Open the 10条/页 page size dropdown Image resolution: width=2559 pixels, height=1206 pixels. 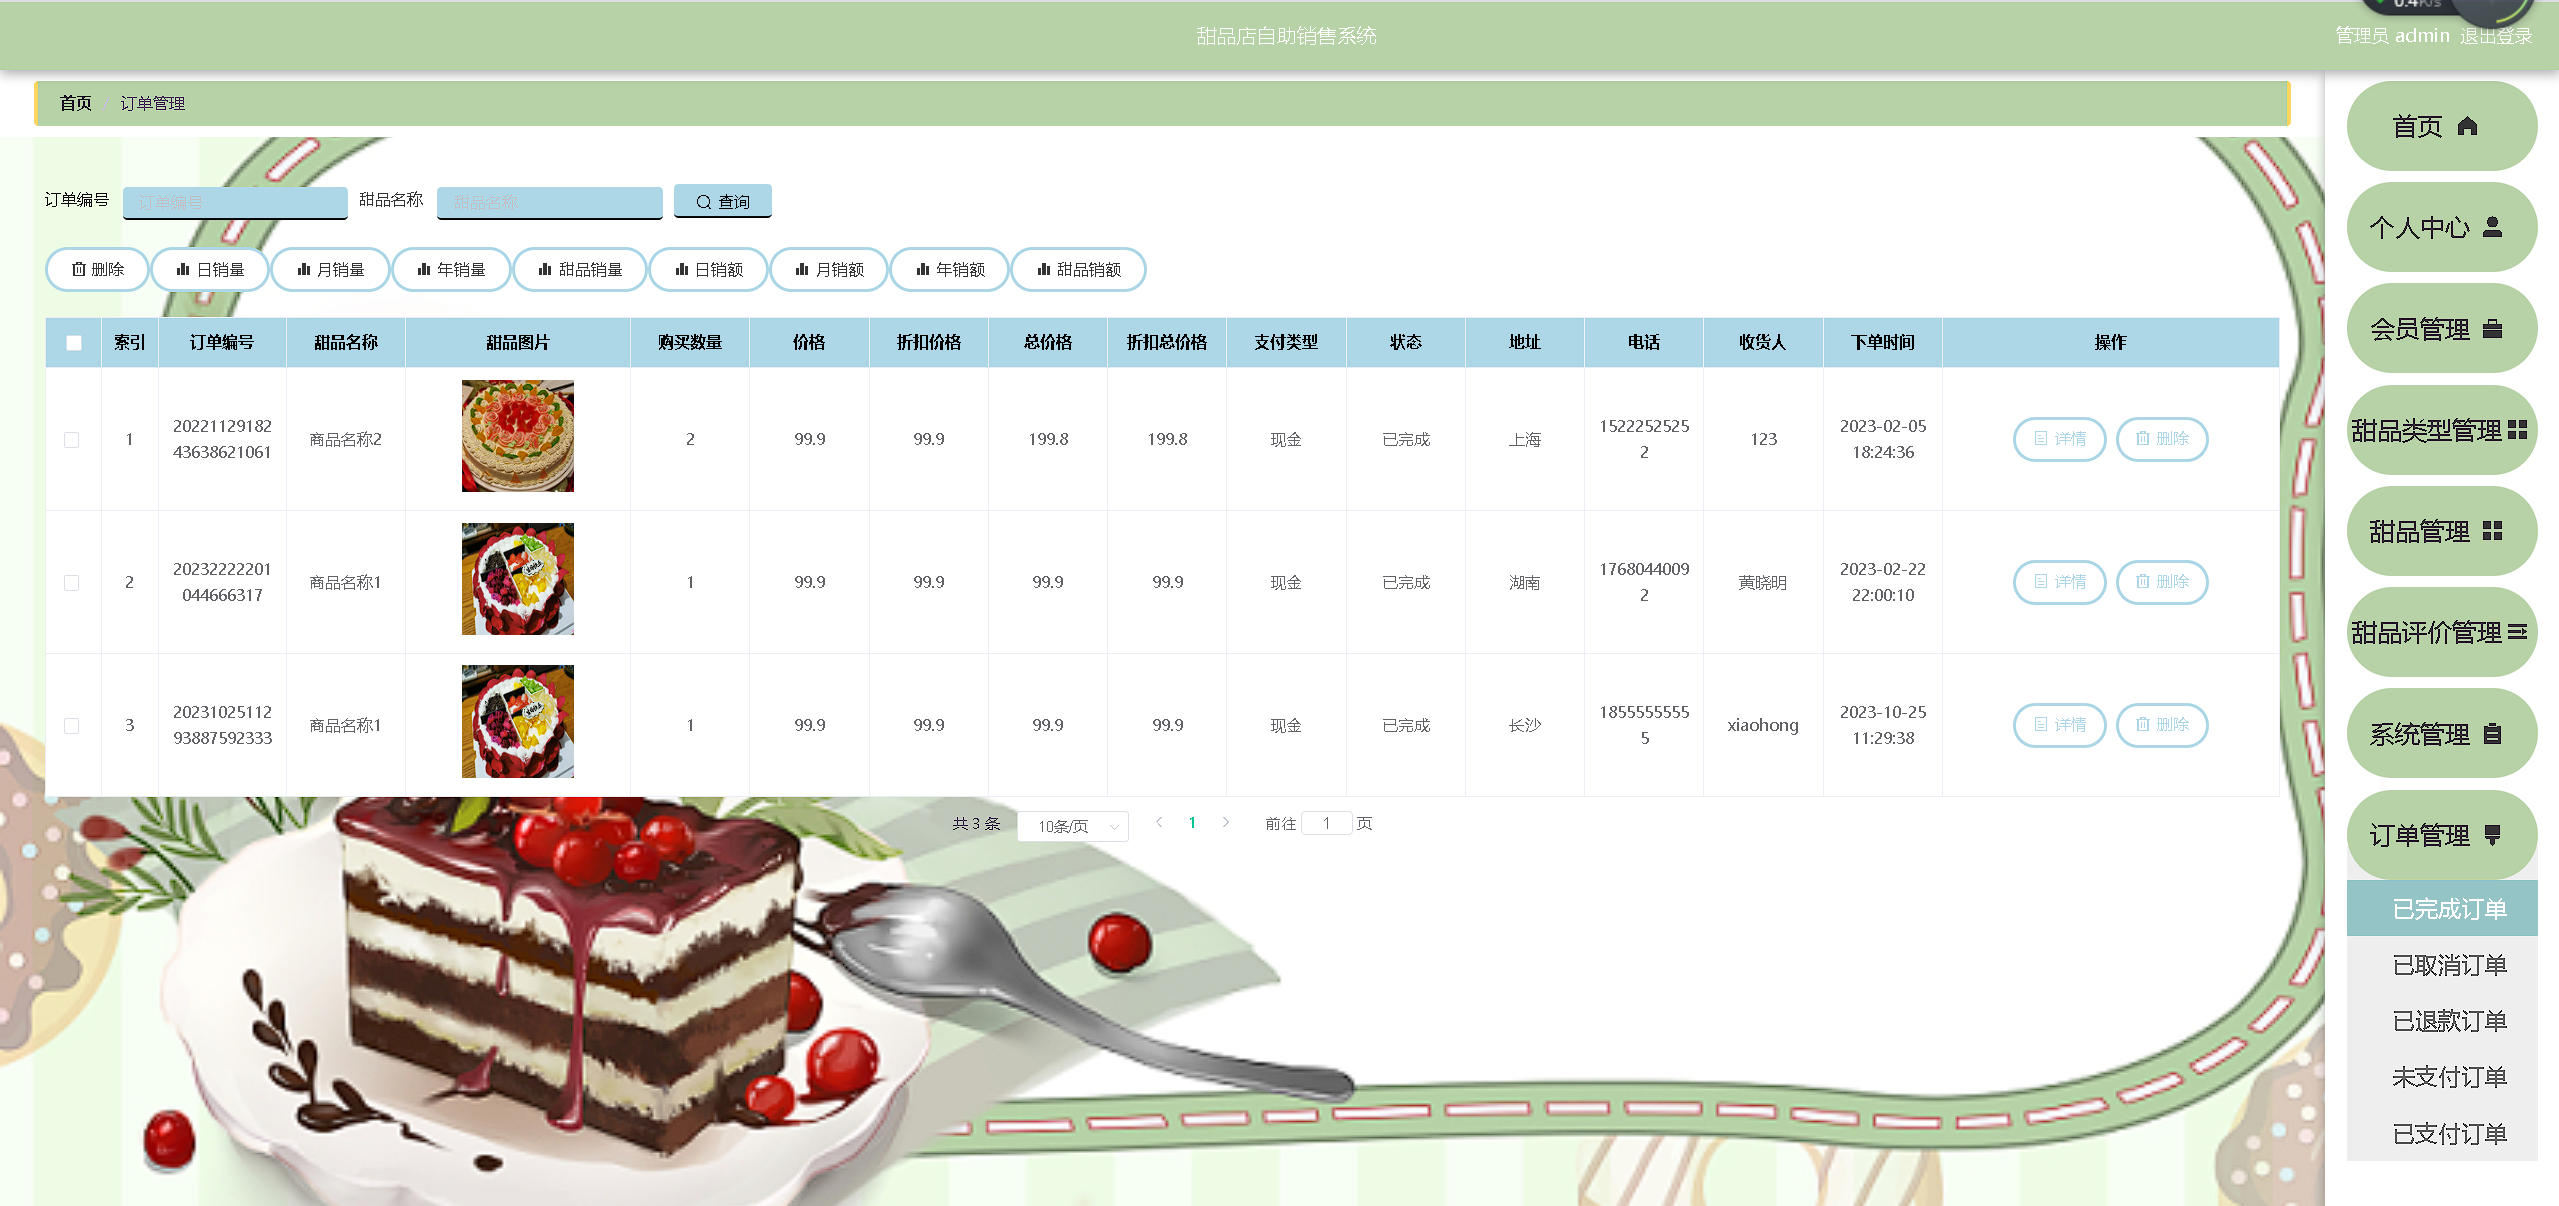[1072, 826]
